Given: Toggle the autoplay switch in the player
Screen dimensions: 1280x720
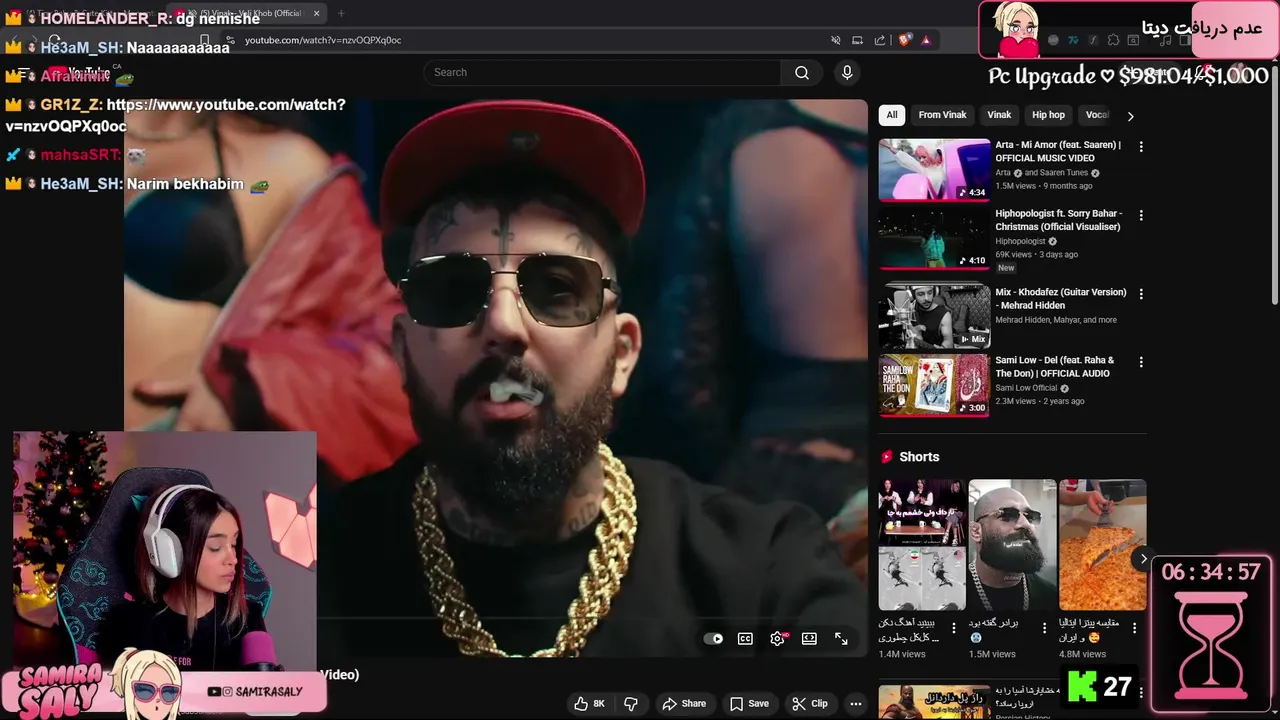Looking at the screenshot, I should pyautogui.click(x=713, y=639).
